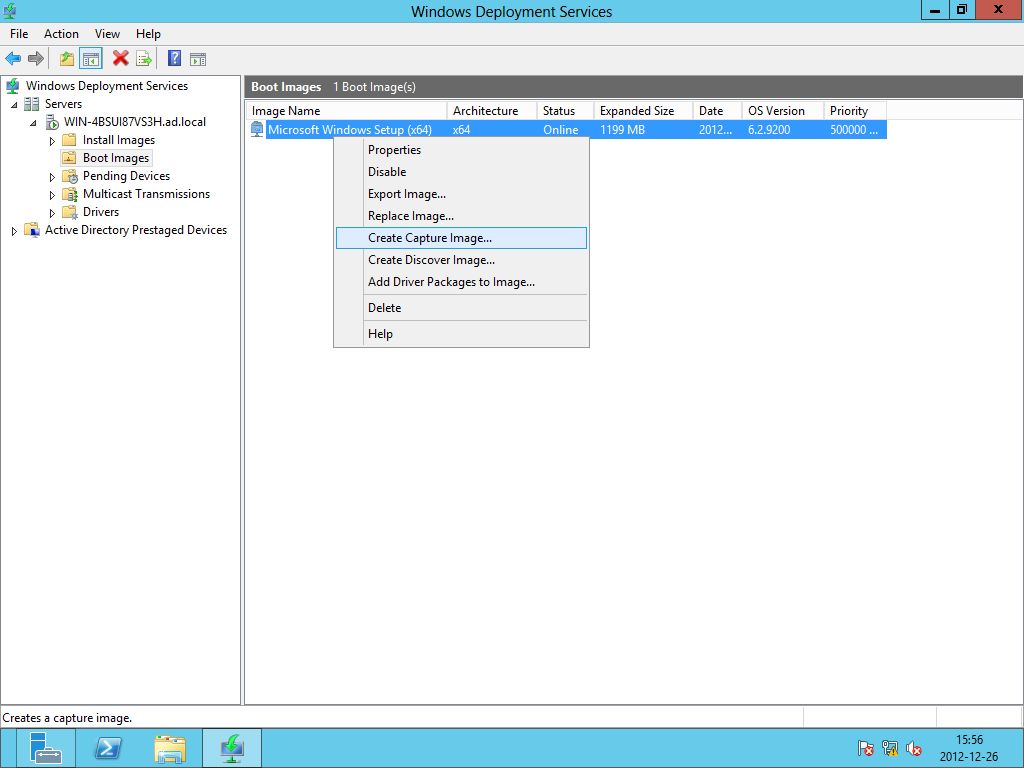Open the Help menu in menu bar
The width and height of the screenshot is (1024, 768).
(148, 34)
